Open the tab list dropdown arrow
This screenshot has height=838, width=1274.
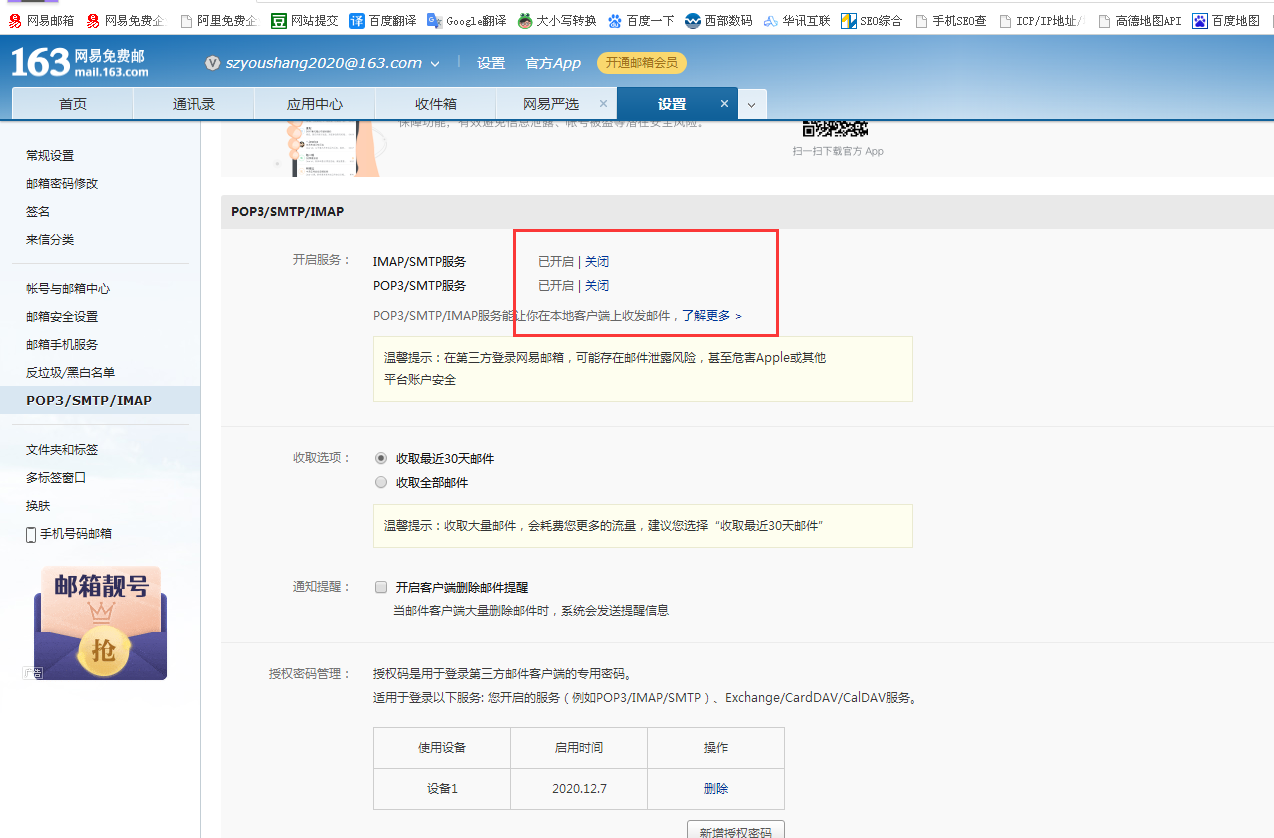(752, 104)
